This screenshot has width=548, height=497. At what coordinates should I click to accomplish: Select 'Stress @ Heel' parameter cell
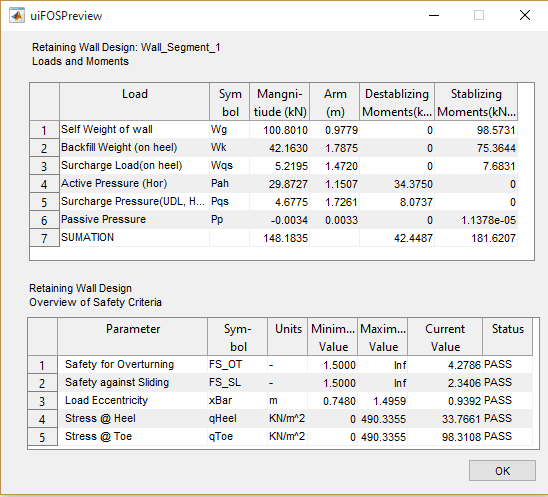point(132,419)
